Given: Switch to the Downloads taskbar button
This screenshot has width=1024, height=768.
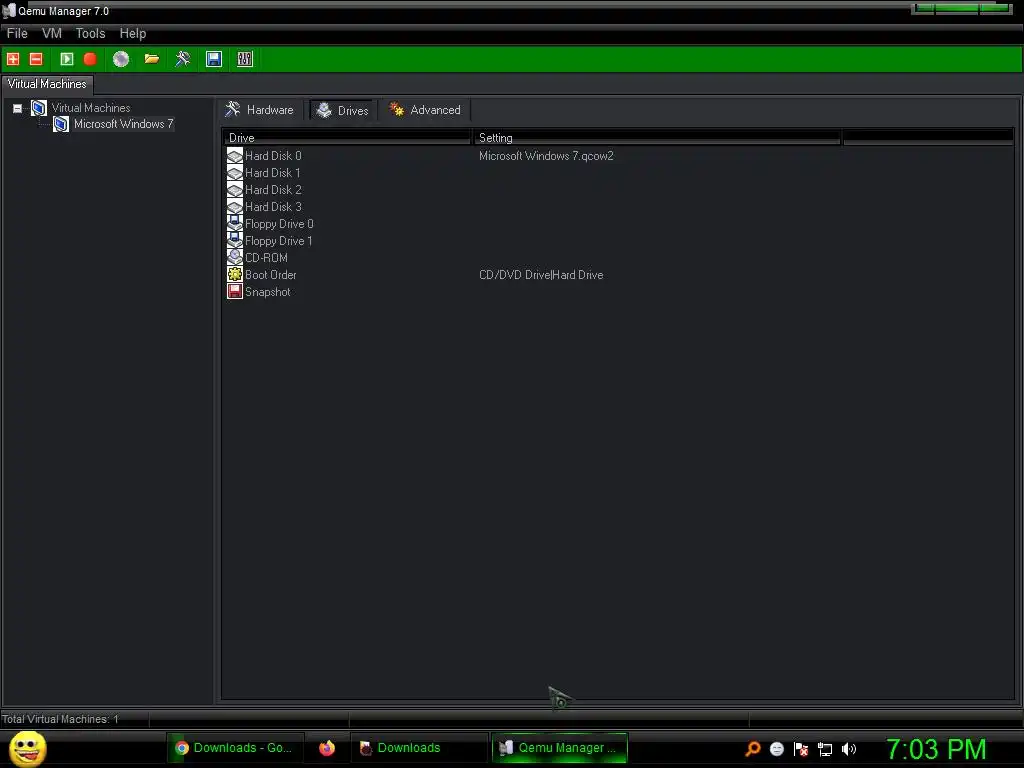Looking at the screenshot, I should pyautogui.click(x=419, y=748).
